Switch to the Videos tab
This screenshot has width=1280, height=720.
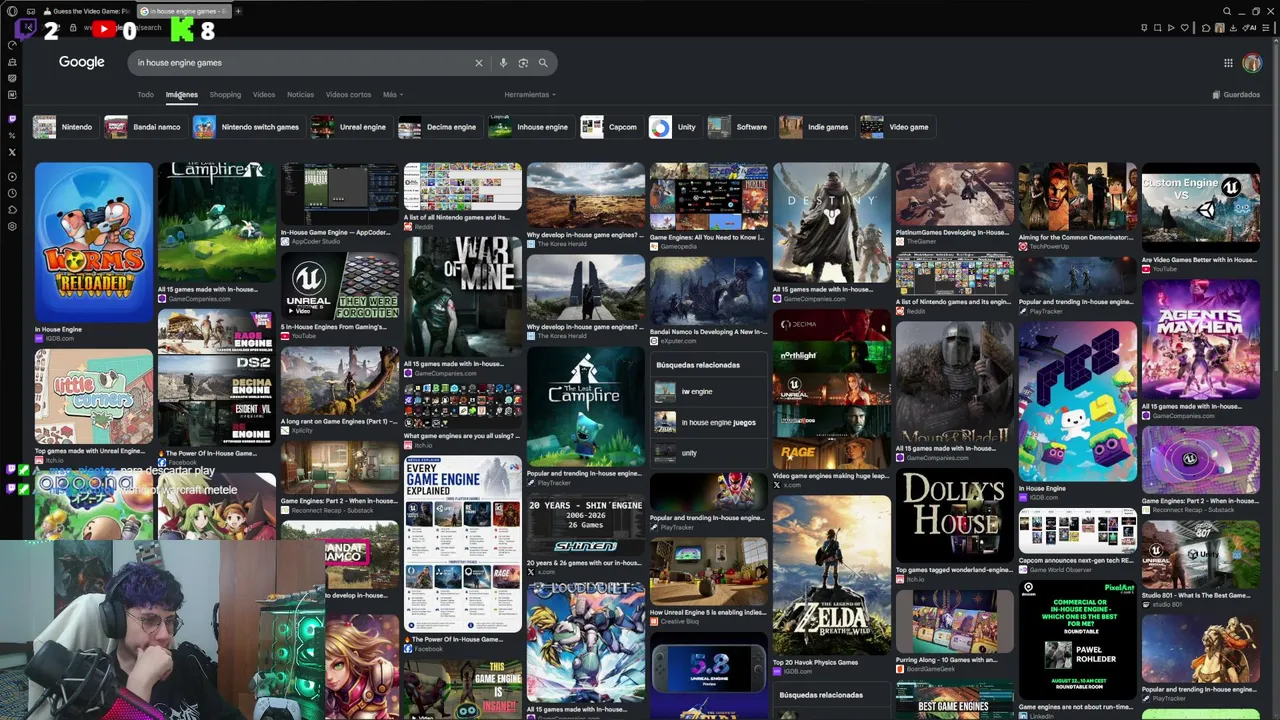[264, 95]
